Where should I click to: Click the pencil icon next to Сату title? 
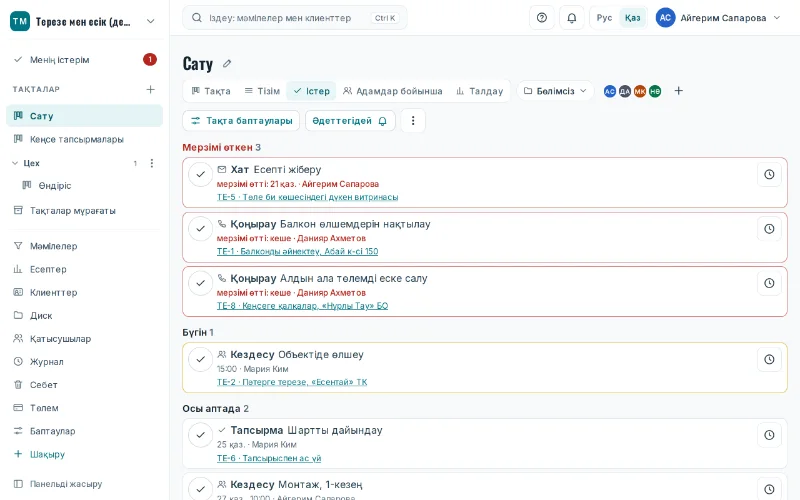227,64
